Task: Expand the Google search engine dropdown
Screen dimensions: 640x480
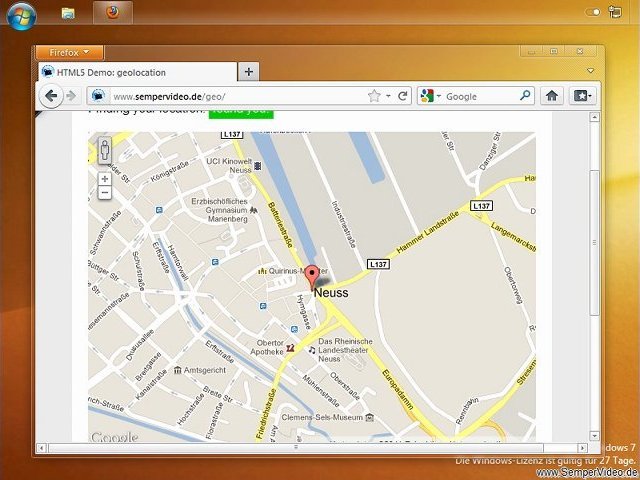Action: tap(431, 96)
